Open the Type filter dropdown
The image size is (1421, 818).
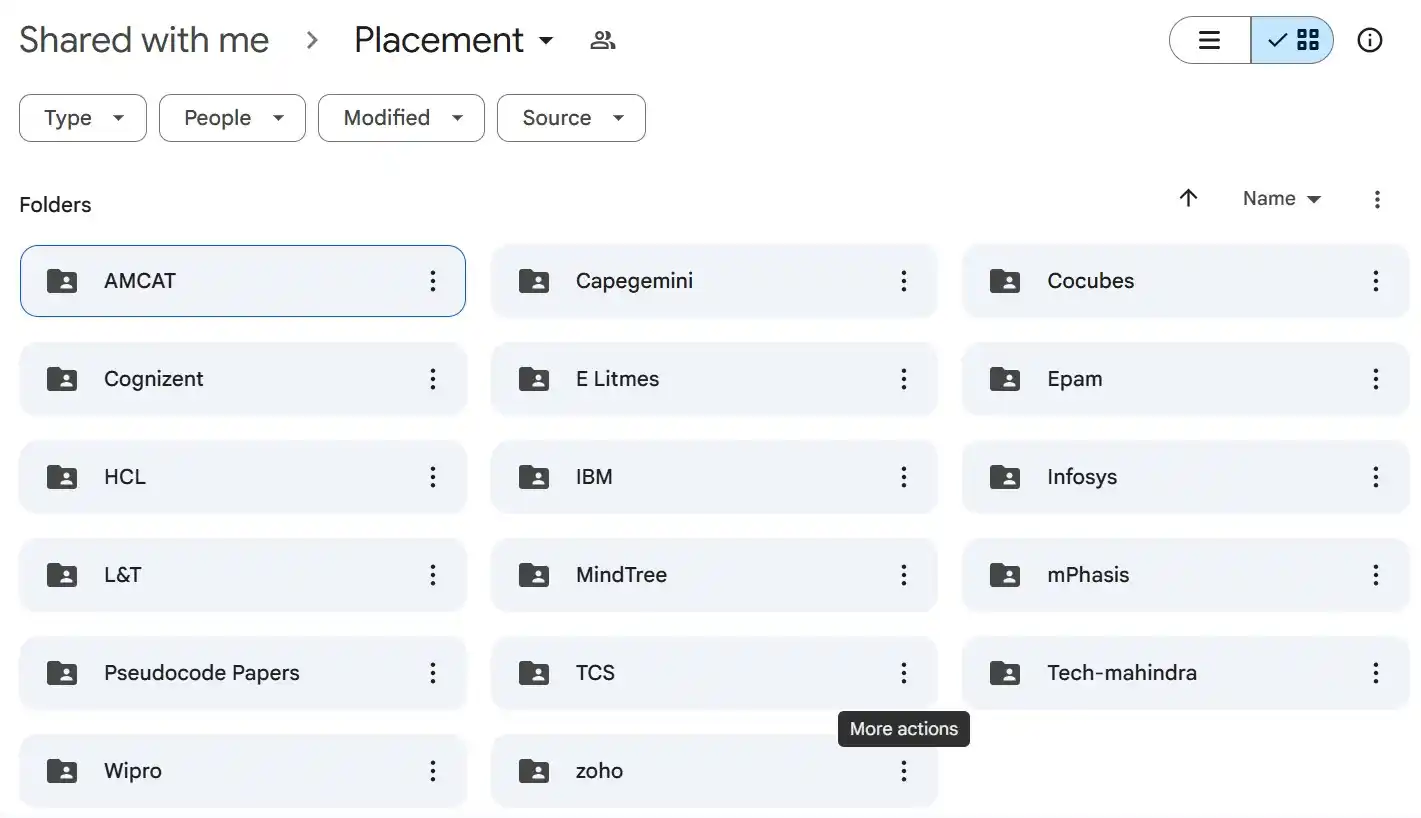(83, 118)
